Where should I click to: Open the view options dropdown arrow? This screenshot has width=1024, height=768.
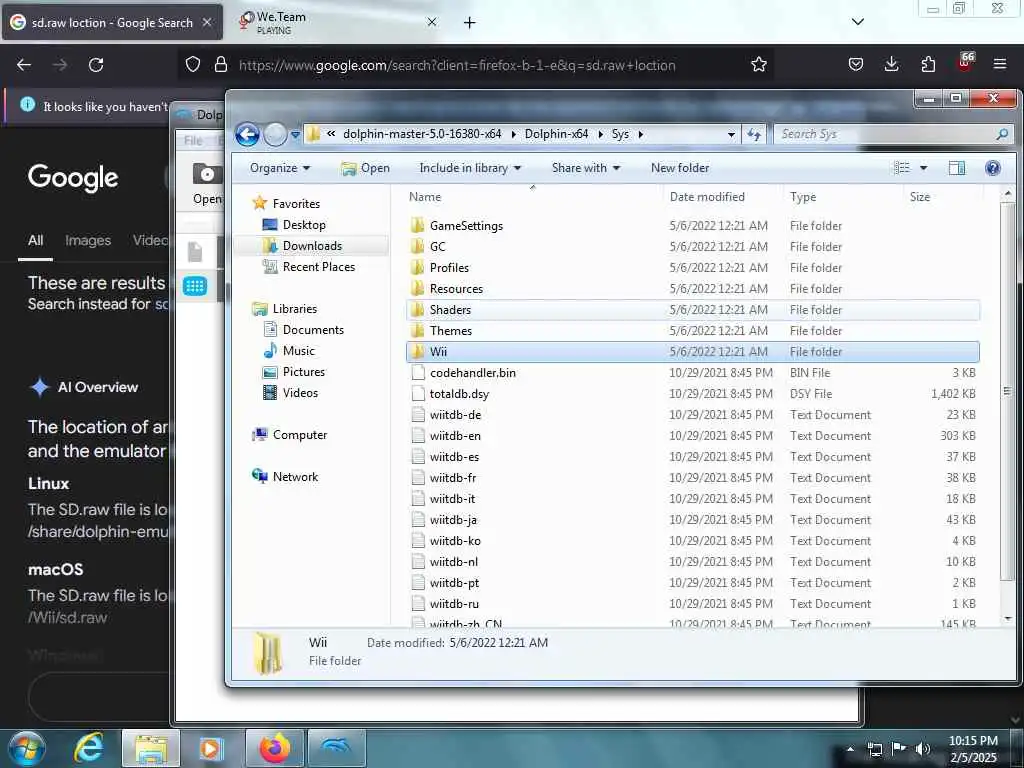(x=923, y=168)
